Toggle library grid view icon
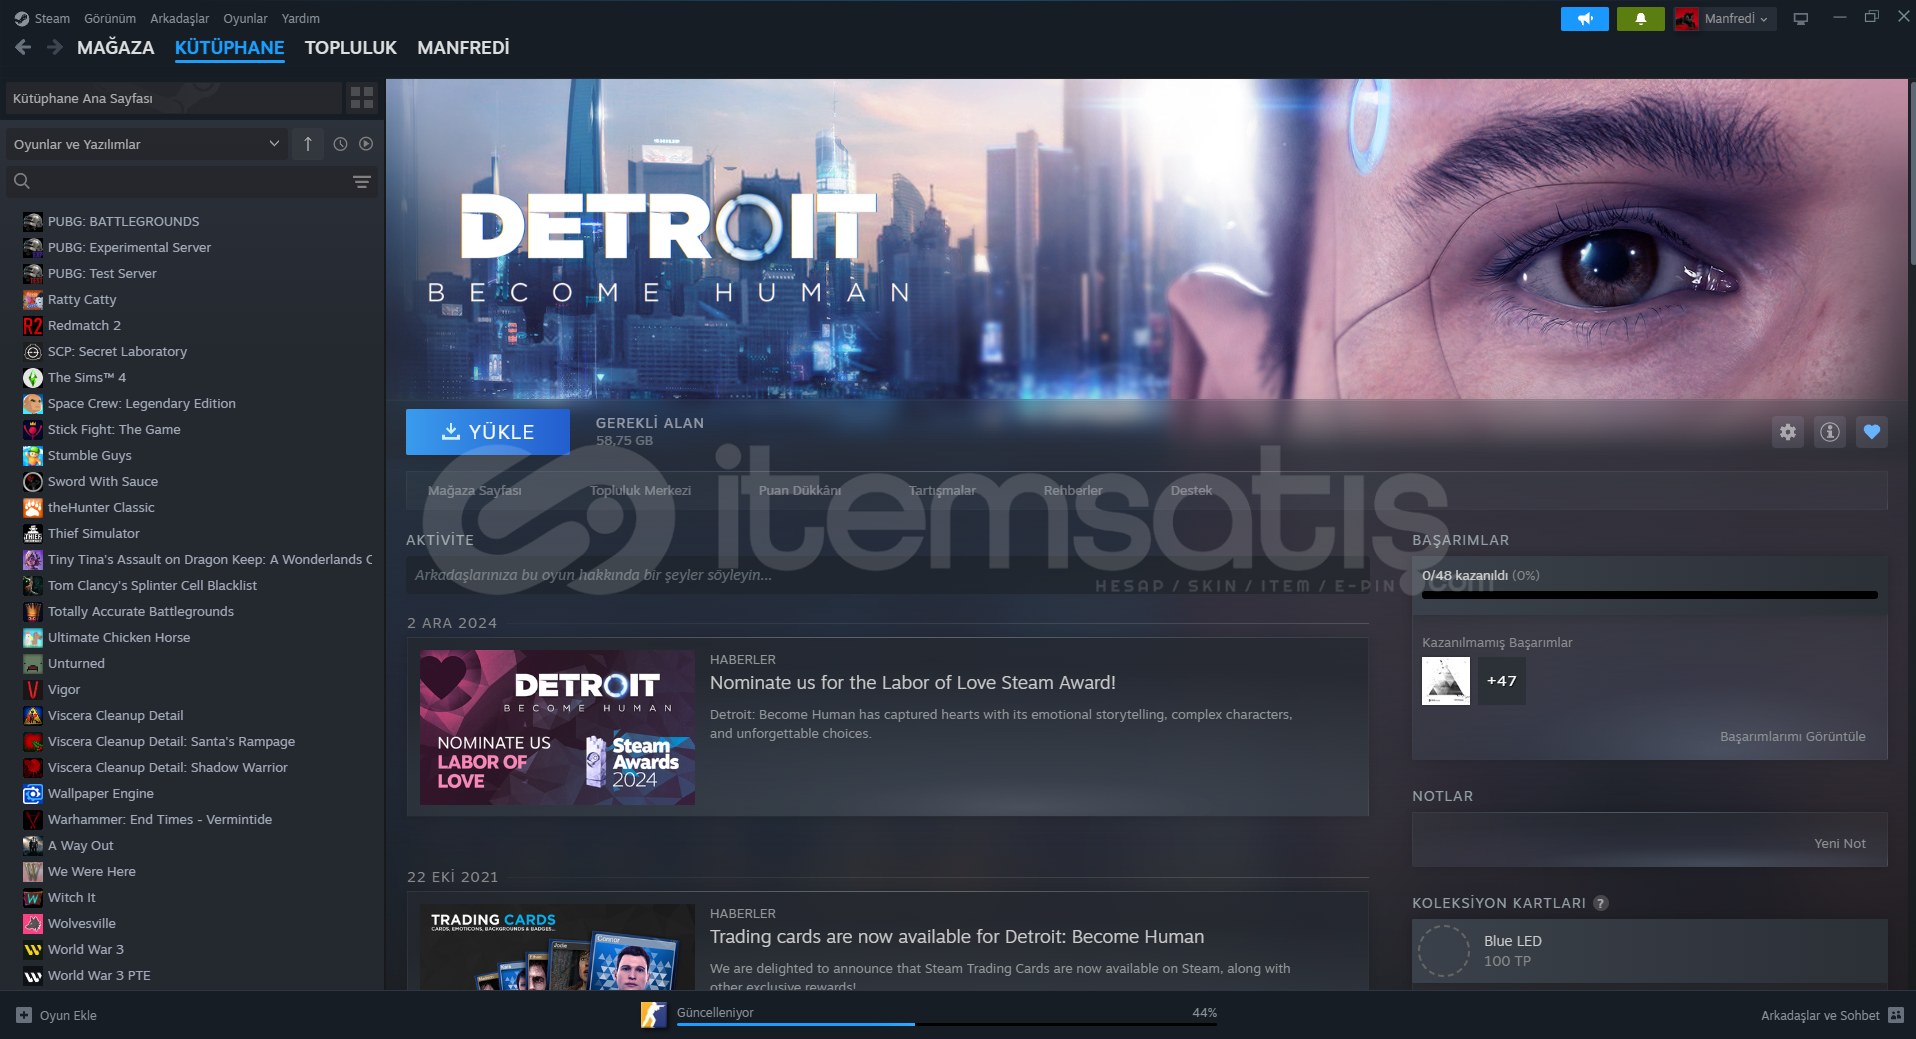 coord(362,98)
